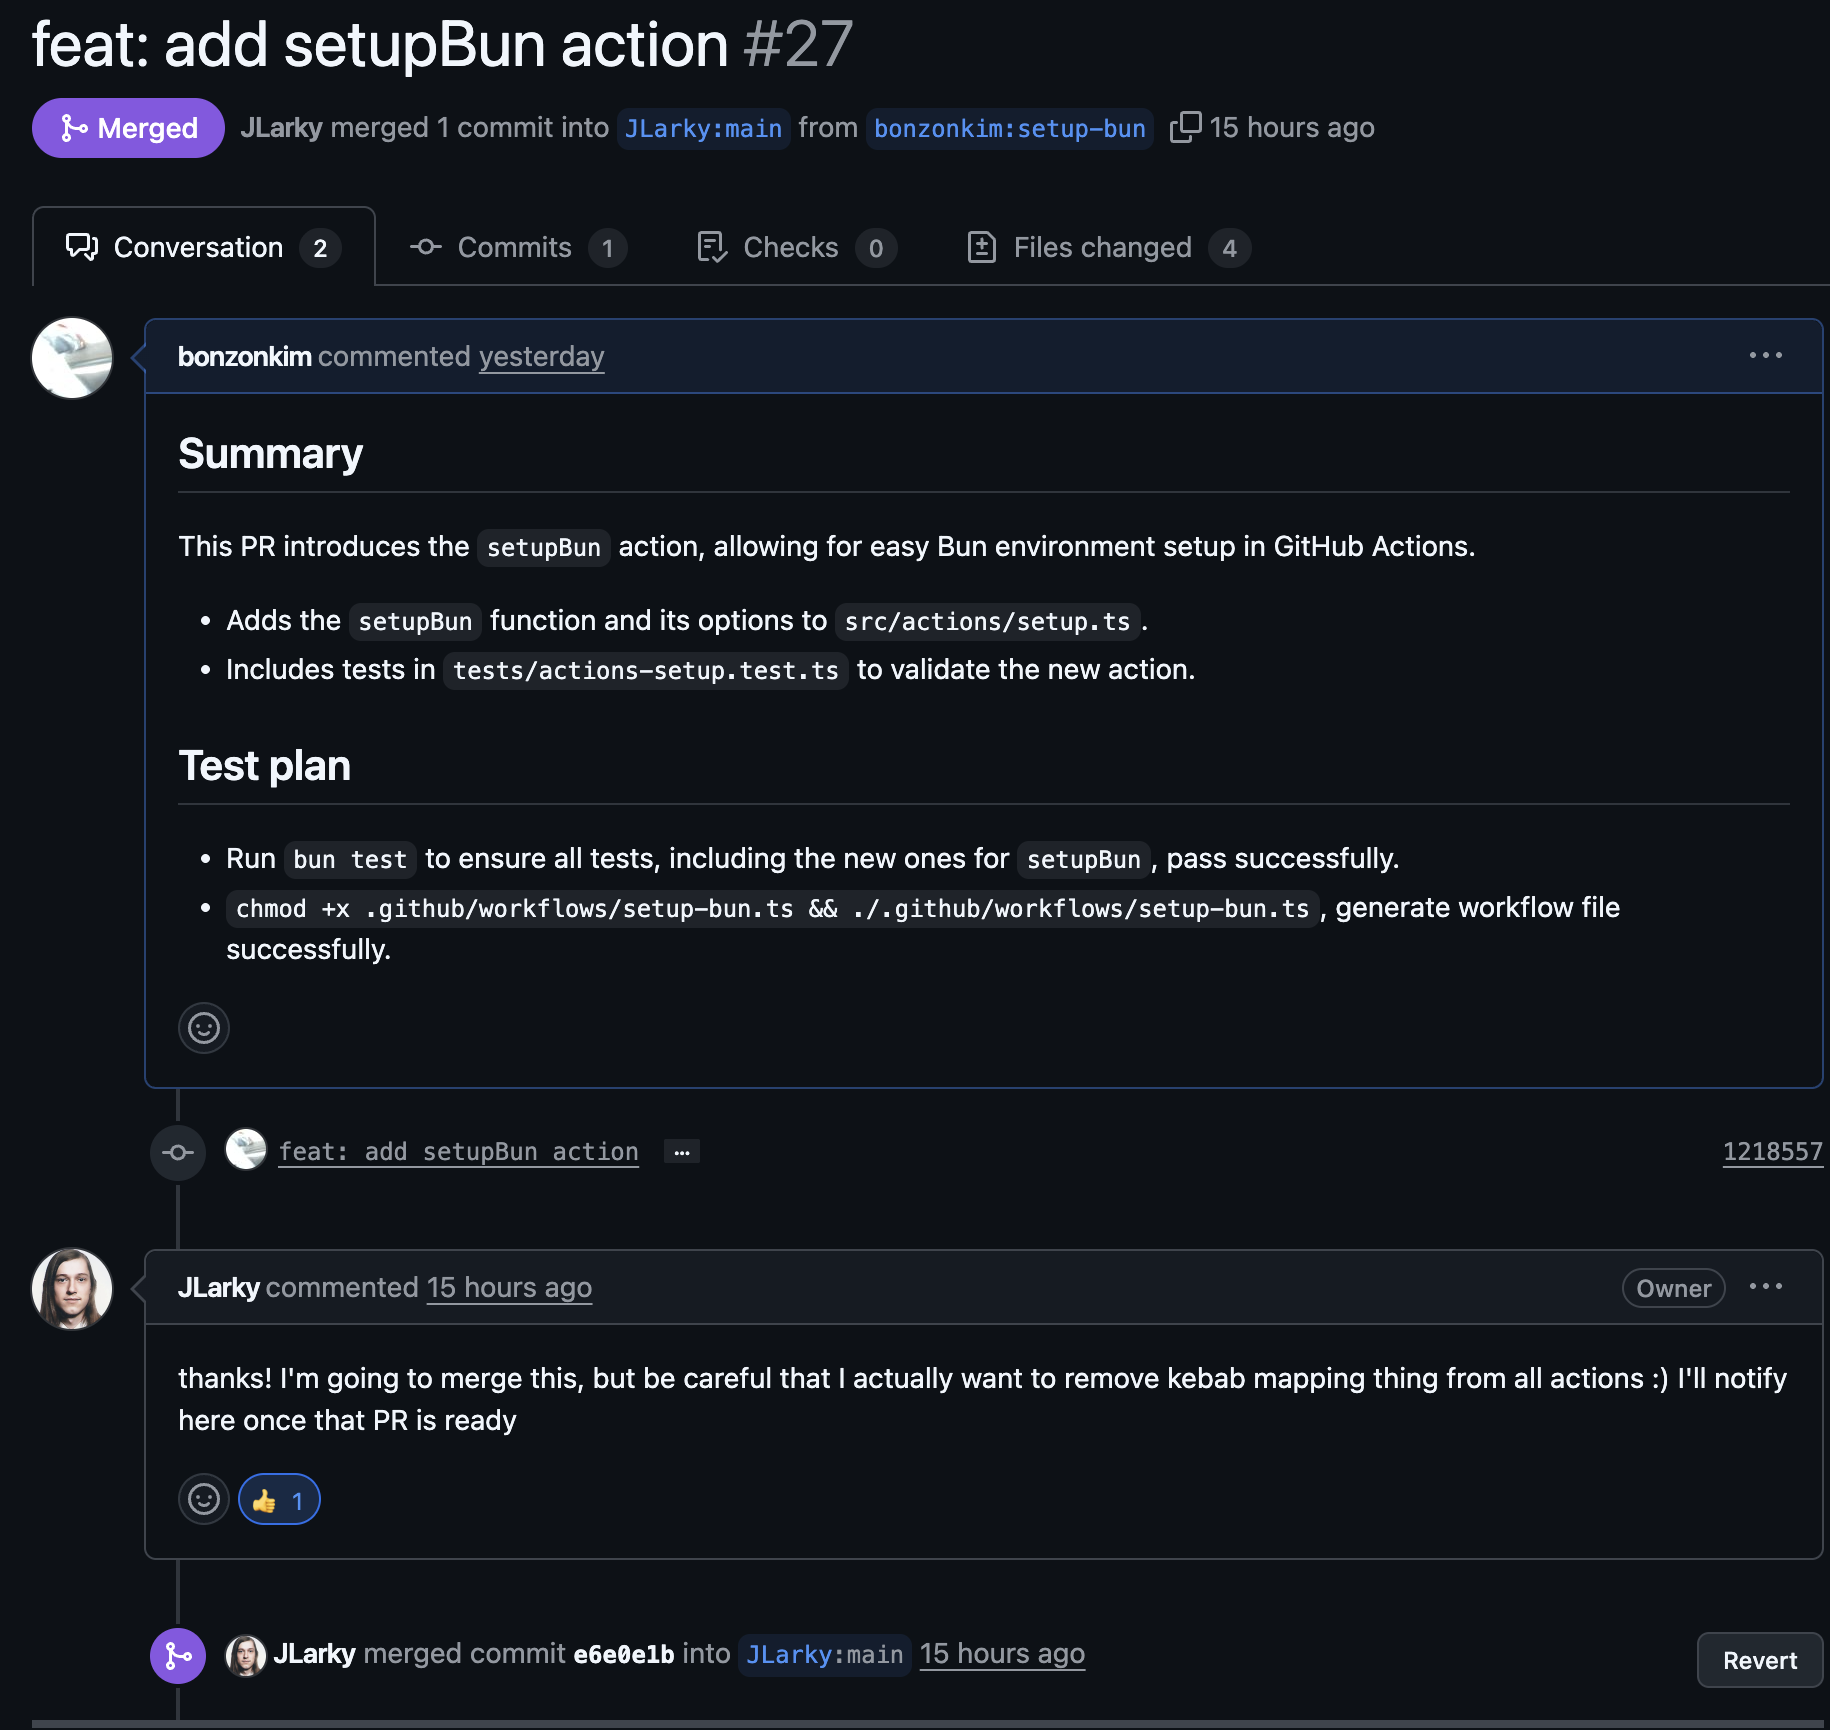Open commit hash 1218557 link
The height and width of the screenshot is (1730, 1830).
1771,1152
